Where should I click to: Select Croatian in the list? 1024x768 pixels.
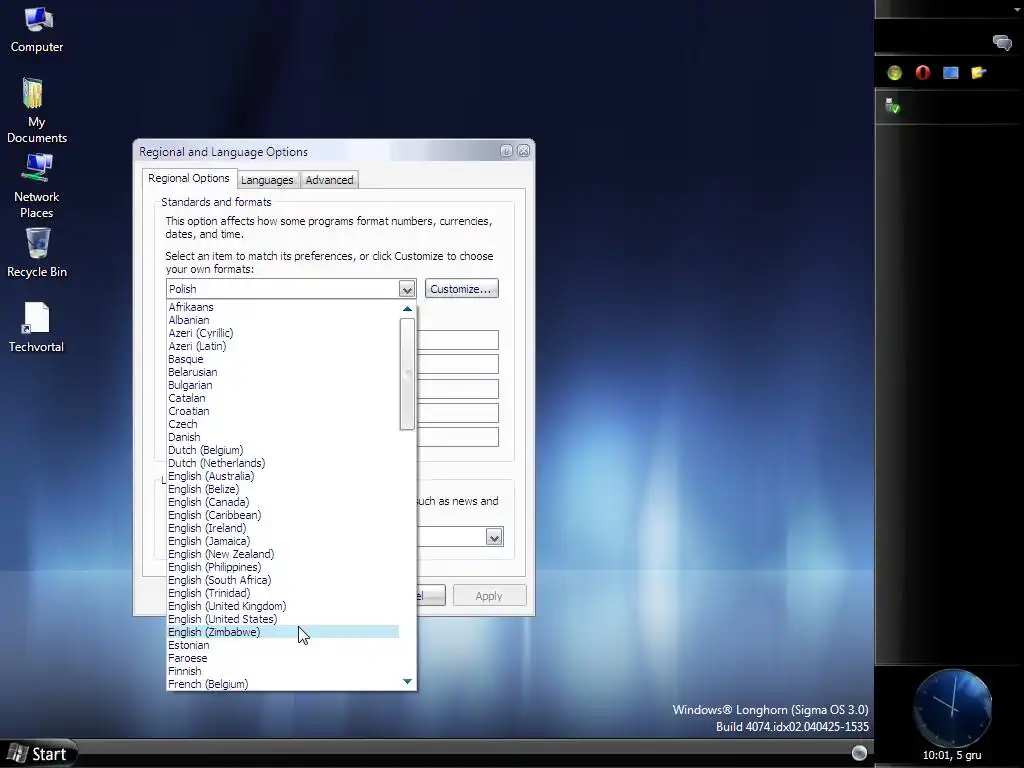point(283,411)
